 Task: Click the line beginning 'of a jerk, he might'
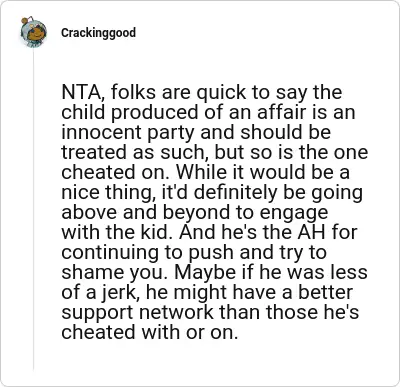207,292
